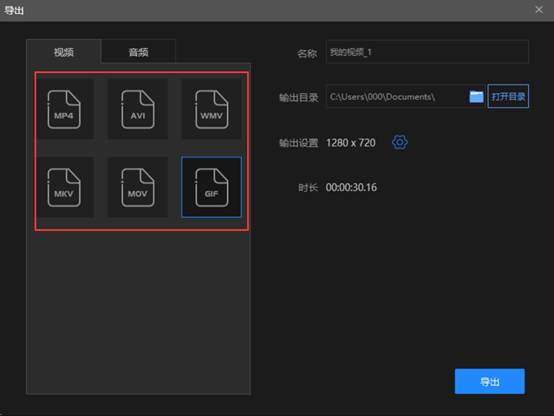Image resolution: width=554 pixels, height=416 pixels.
Task: Select the GIF export format
Action: coord(212,187)
